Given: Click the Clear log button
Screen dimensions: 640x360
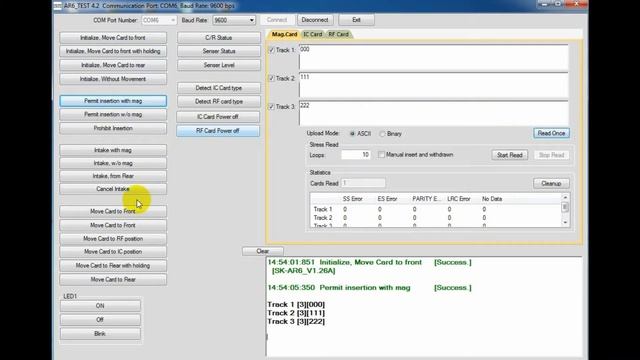Looking at the screenshot, I should (x=263, y=251).
